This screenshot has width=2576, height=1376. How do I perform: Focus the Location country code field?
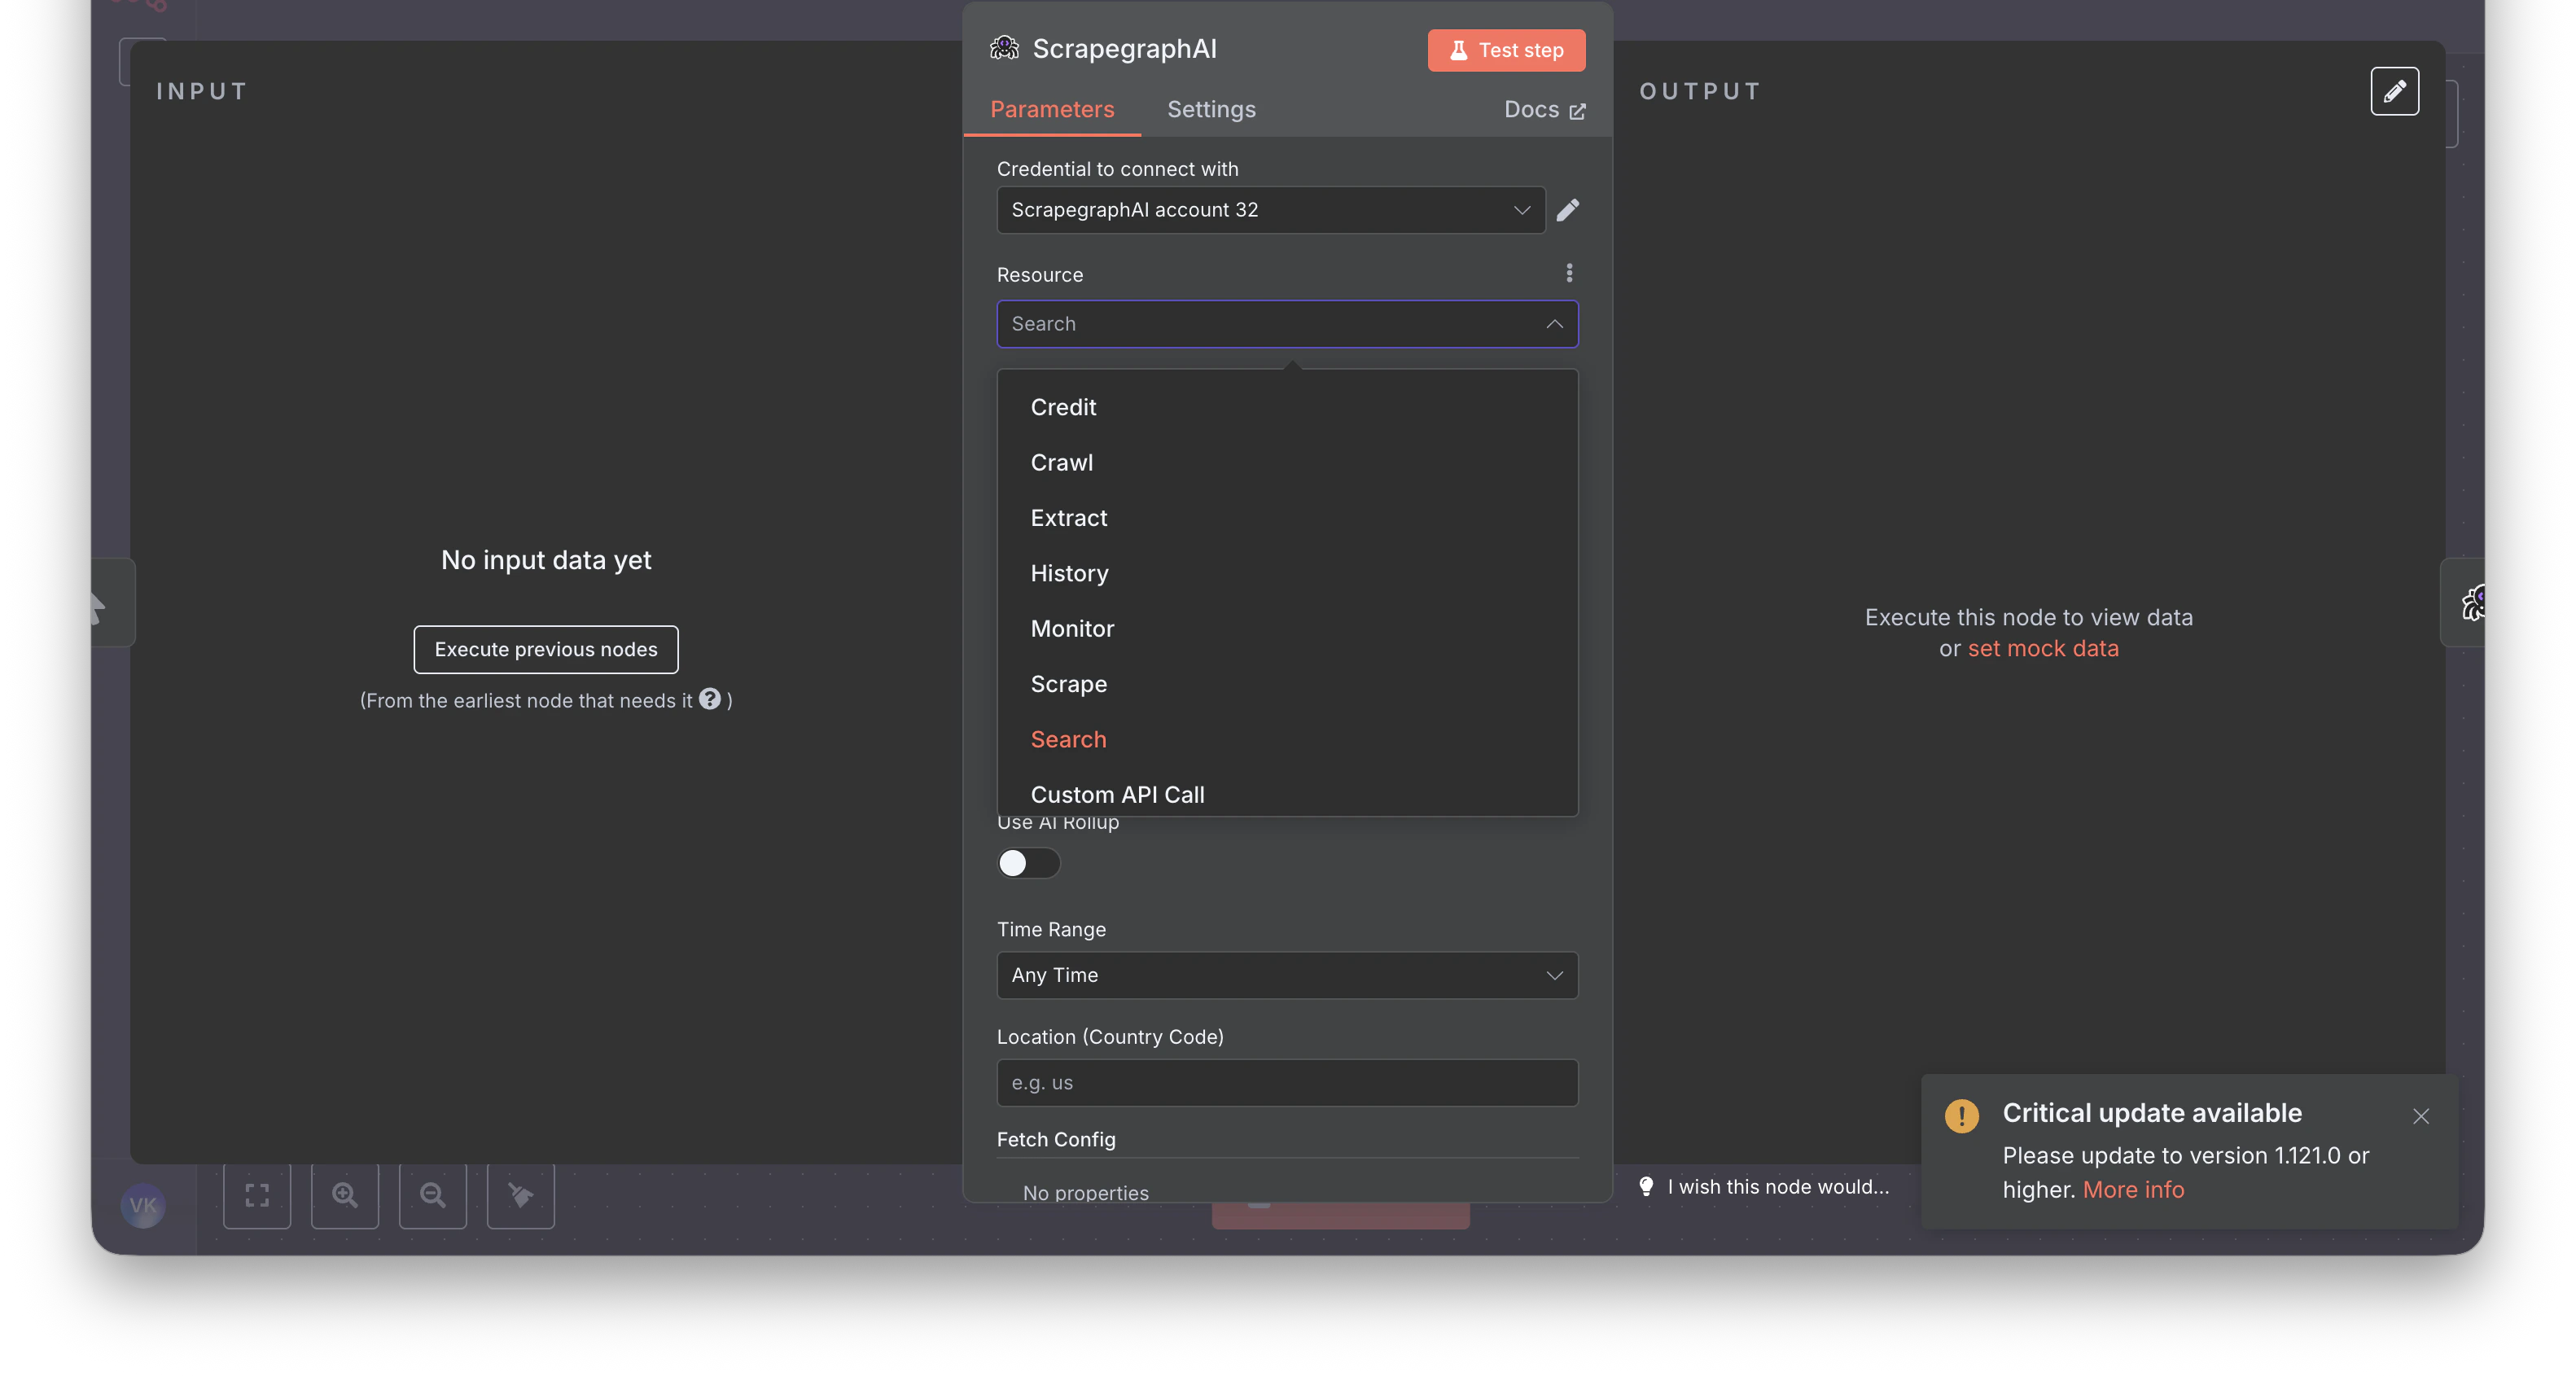pyautogui.click(x=1287, y=1082)
